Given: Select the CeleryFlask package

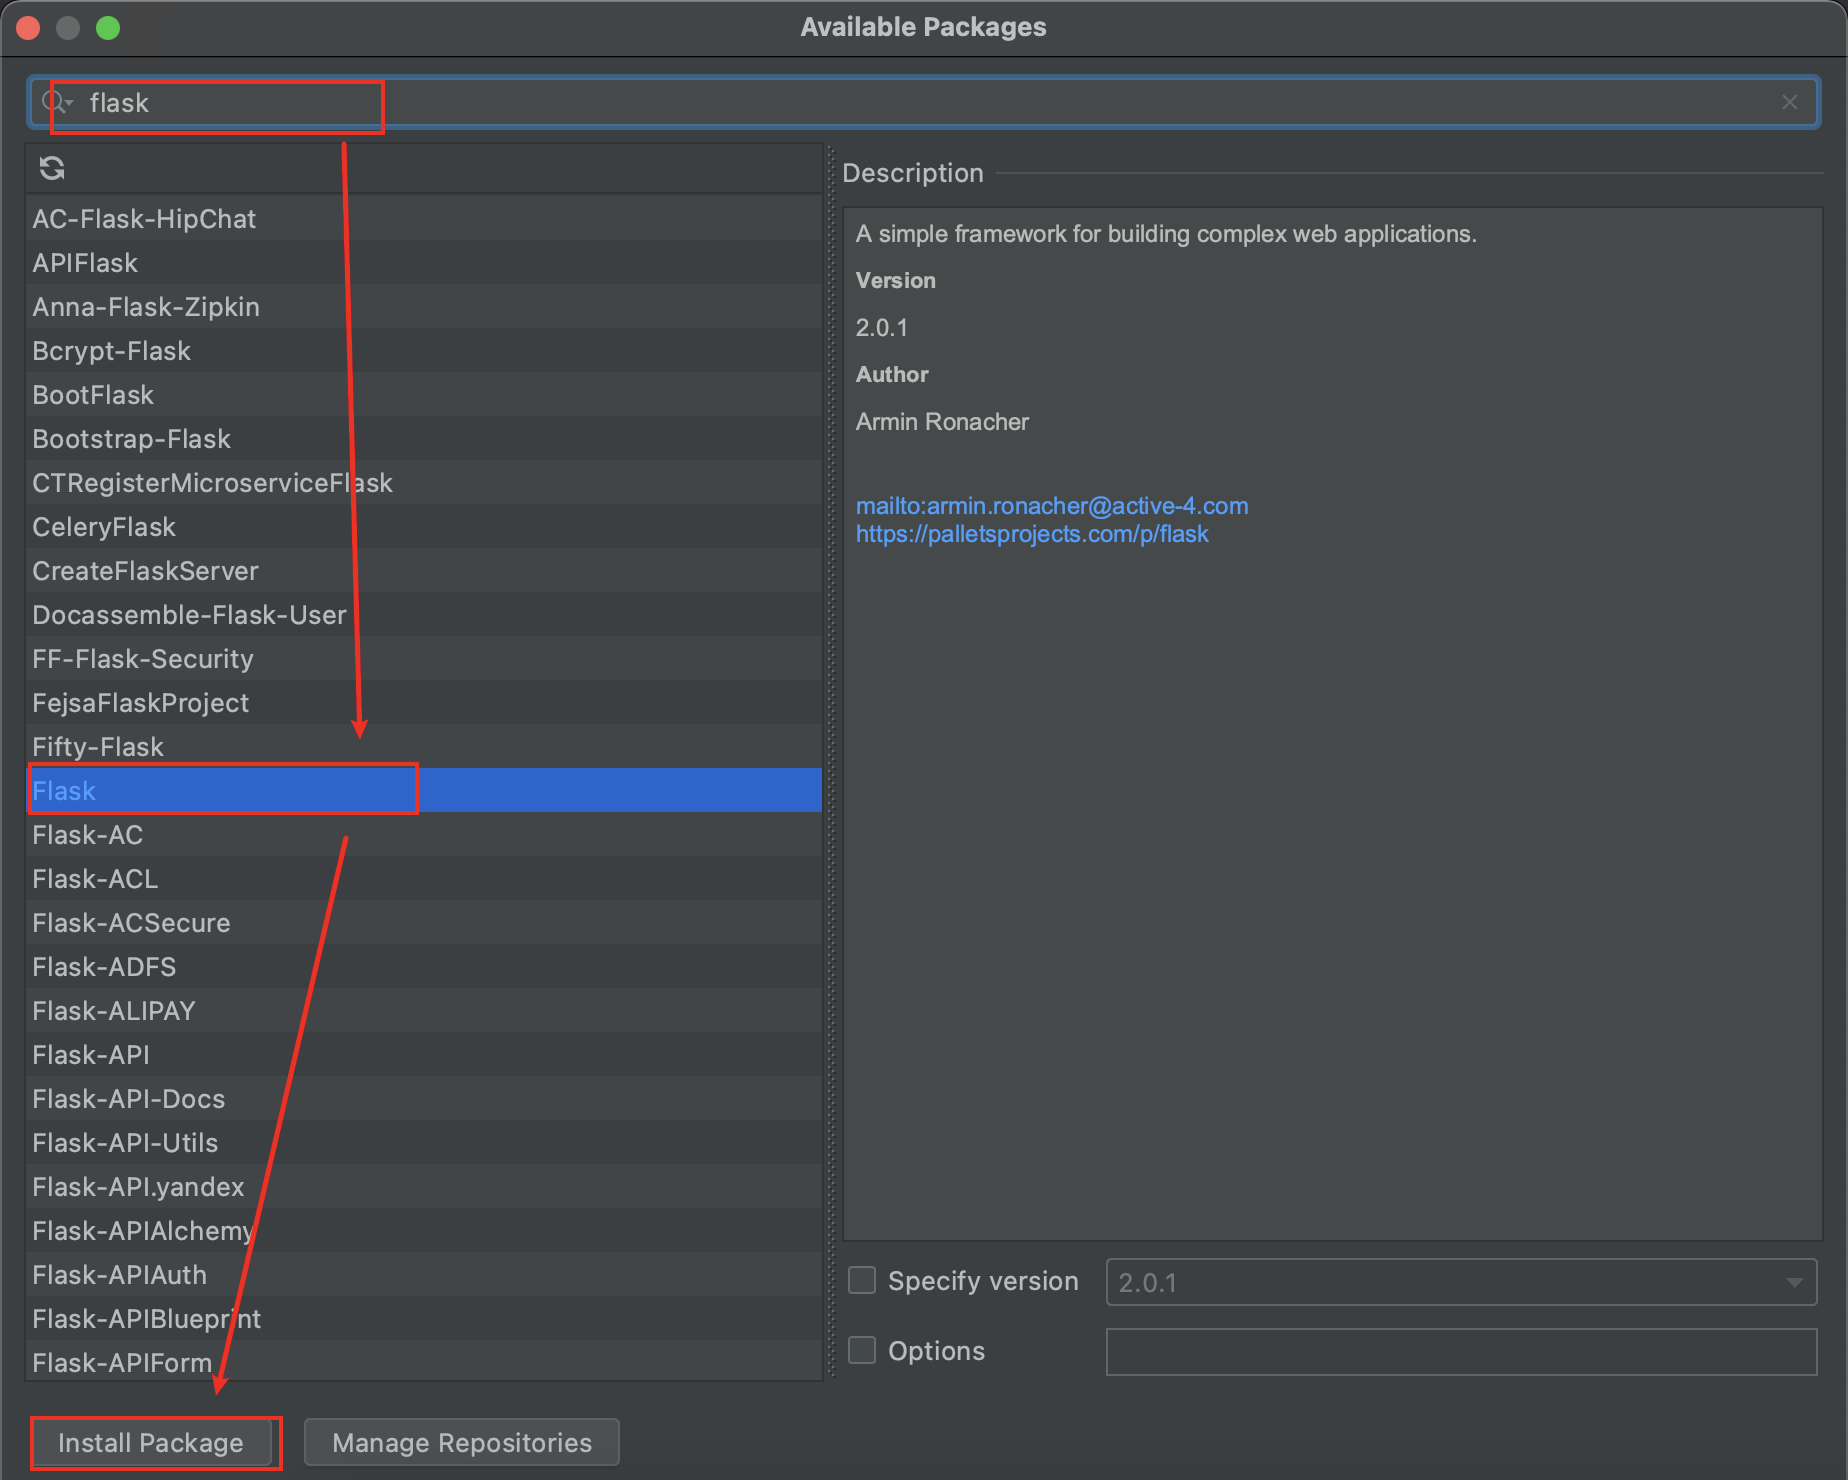Looking at the screenshot, I should 424,526.
